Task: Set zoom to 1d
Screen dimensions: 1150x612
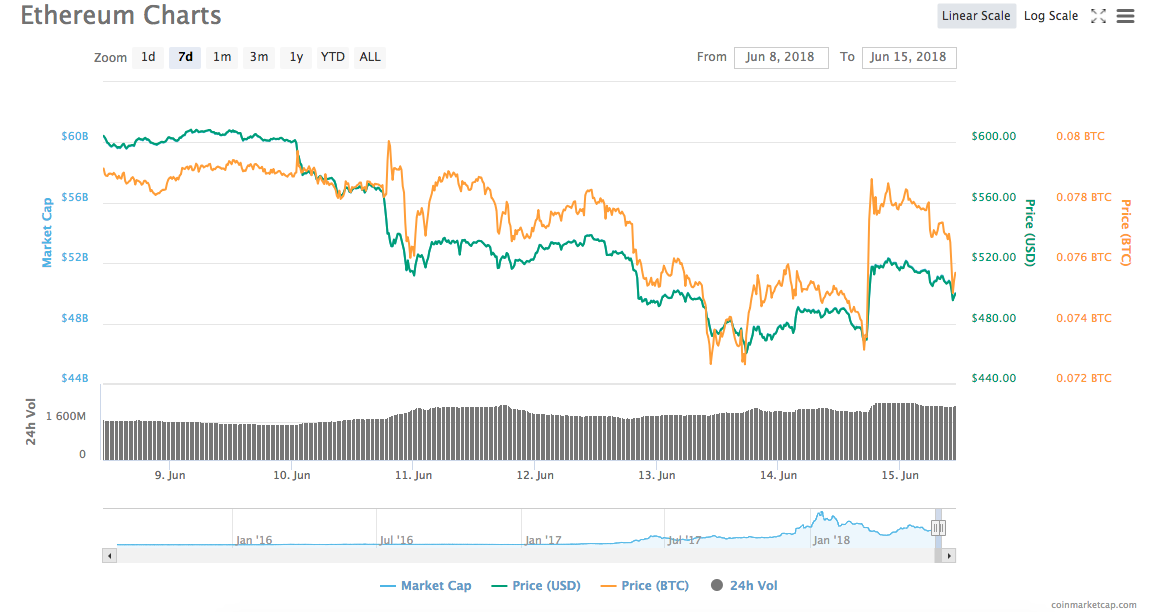Action: pos(148,57)
